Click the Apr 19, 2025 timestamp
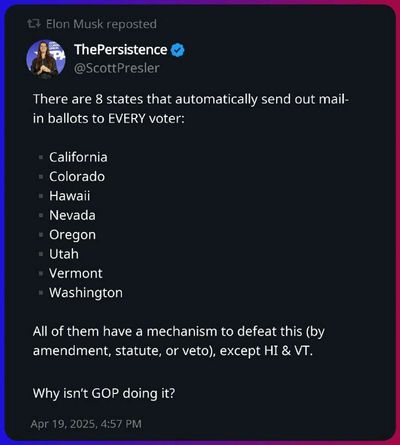400x445 pixels. coord(86,424)
